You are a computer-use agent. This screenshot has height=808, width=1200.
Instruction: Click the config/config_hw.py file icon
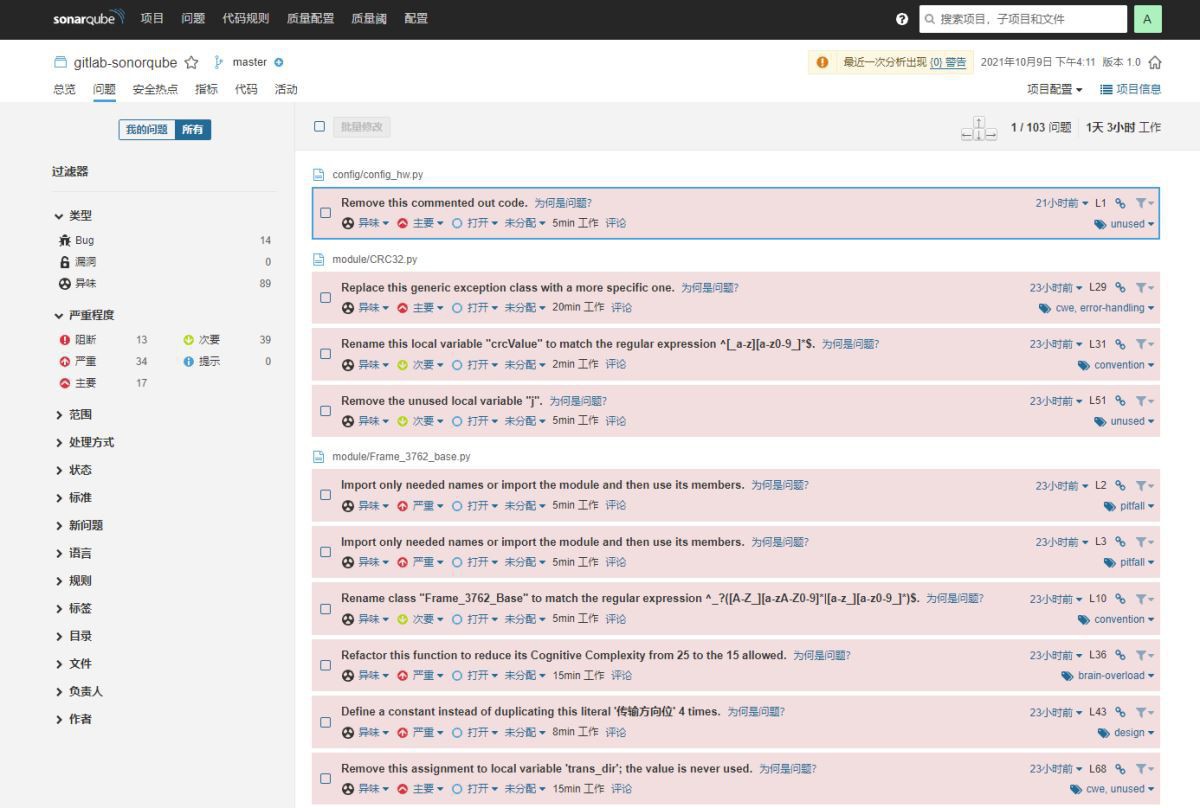point(319,174)
